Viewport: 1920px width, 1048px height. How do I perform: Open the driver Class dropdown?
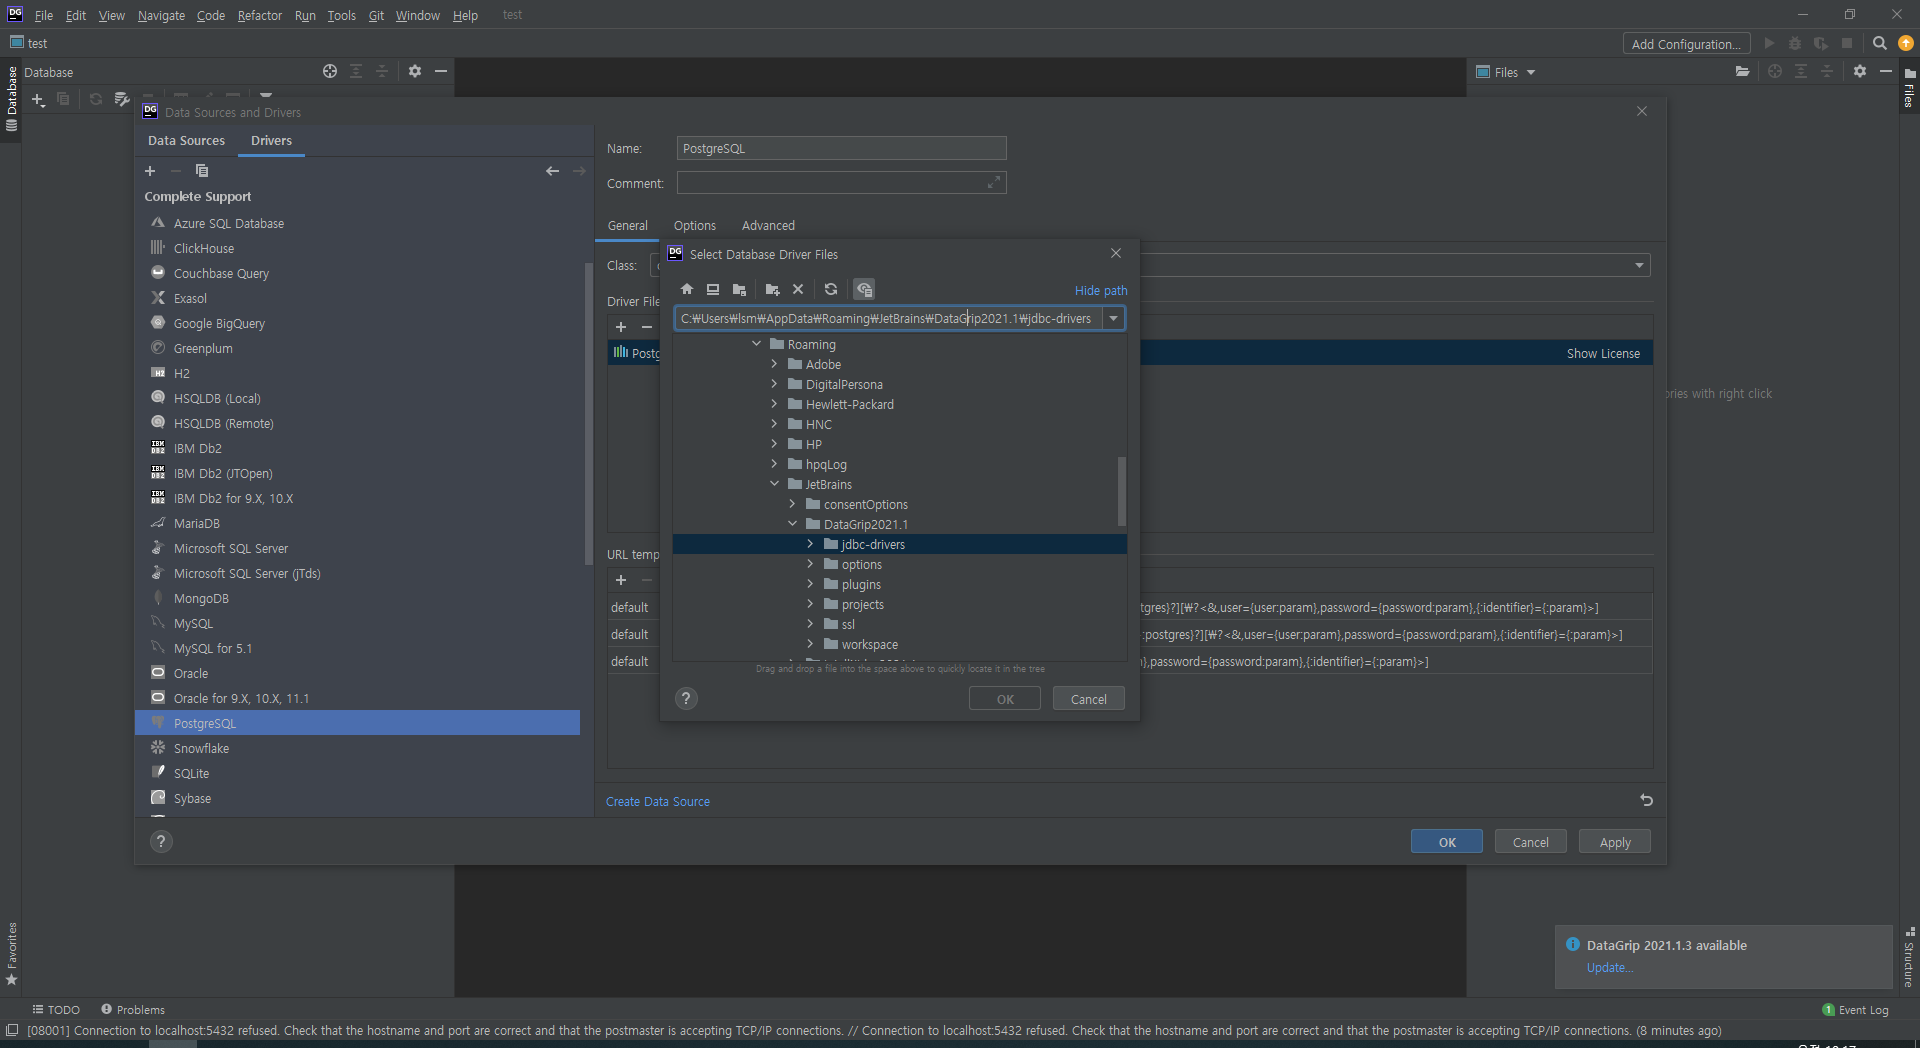[x=1639, y=265]
